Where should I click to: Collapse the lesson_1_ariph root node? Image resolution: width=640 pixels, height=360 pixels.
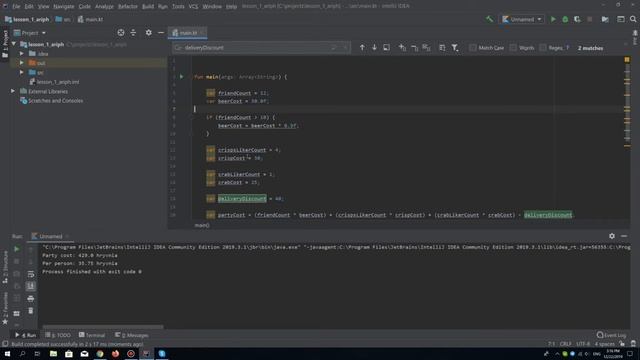point(13,44)
